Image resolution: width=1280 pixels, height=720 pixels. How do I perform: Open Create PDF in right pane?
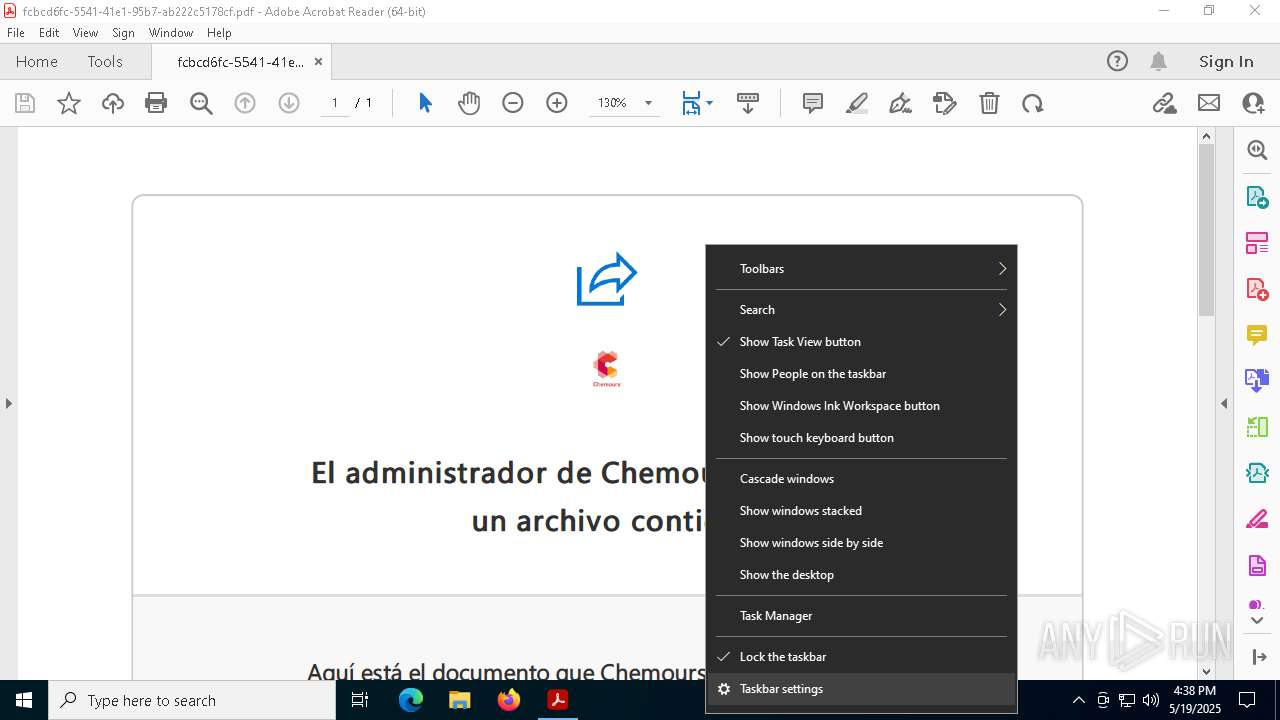tap(1257, 288)
